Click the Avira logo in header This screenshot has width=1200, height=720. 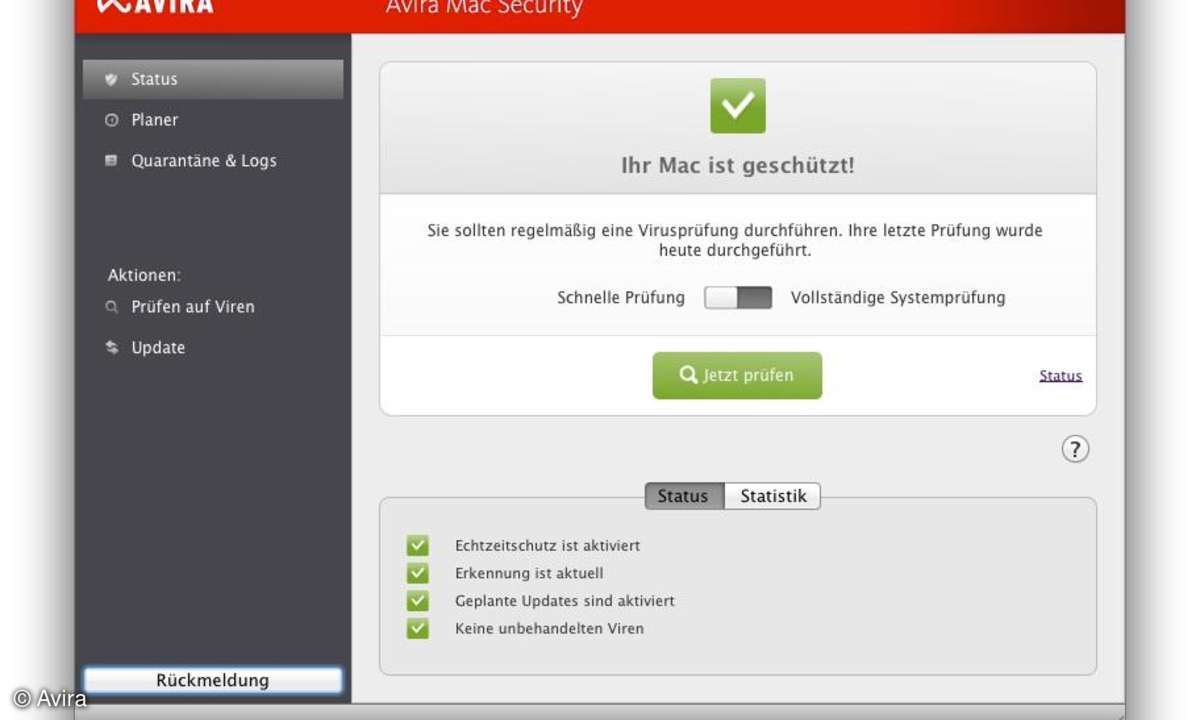click(155, 7)
